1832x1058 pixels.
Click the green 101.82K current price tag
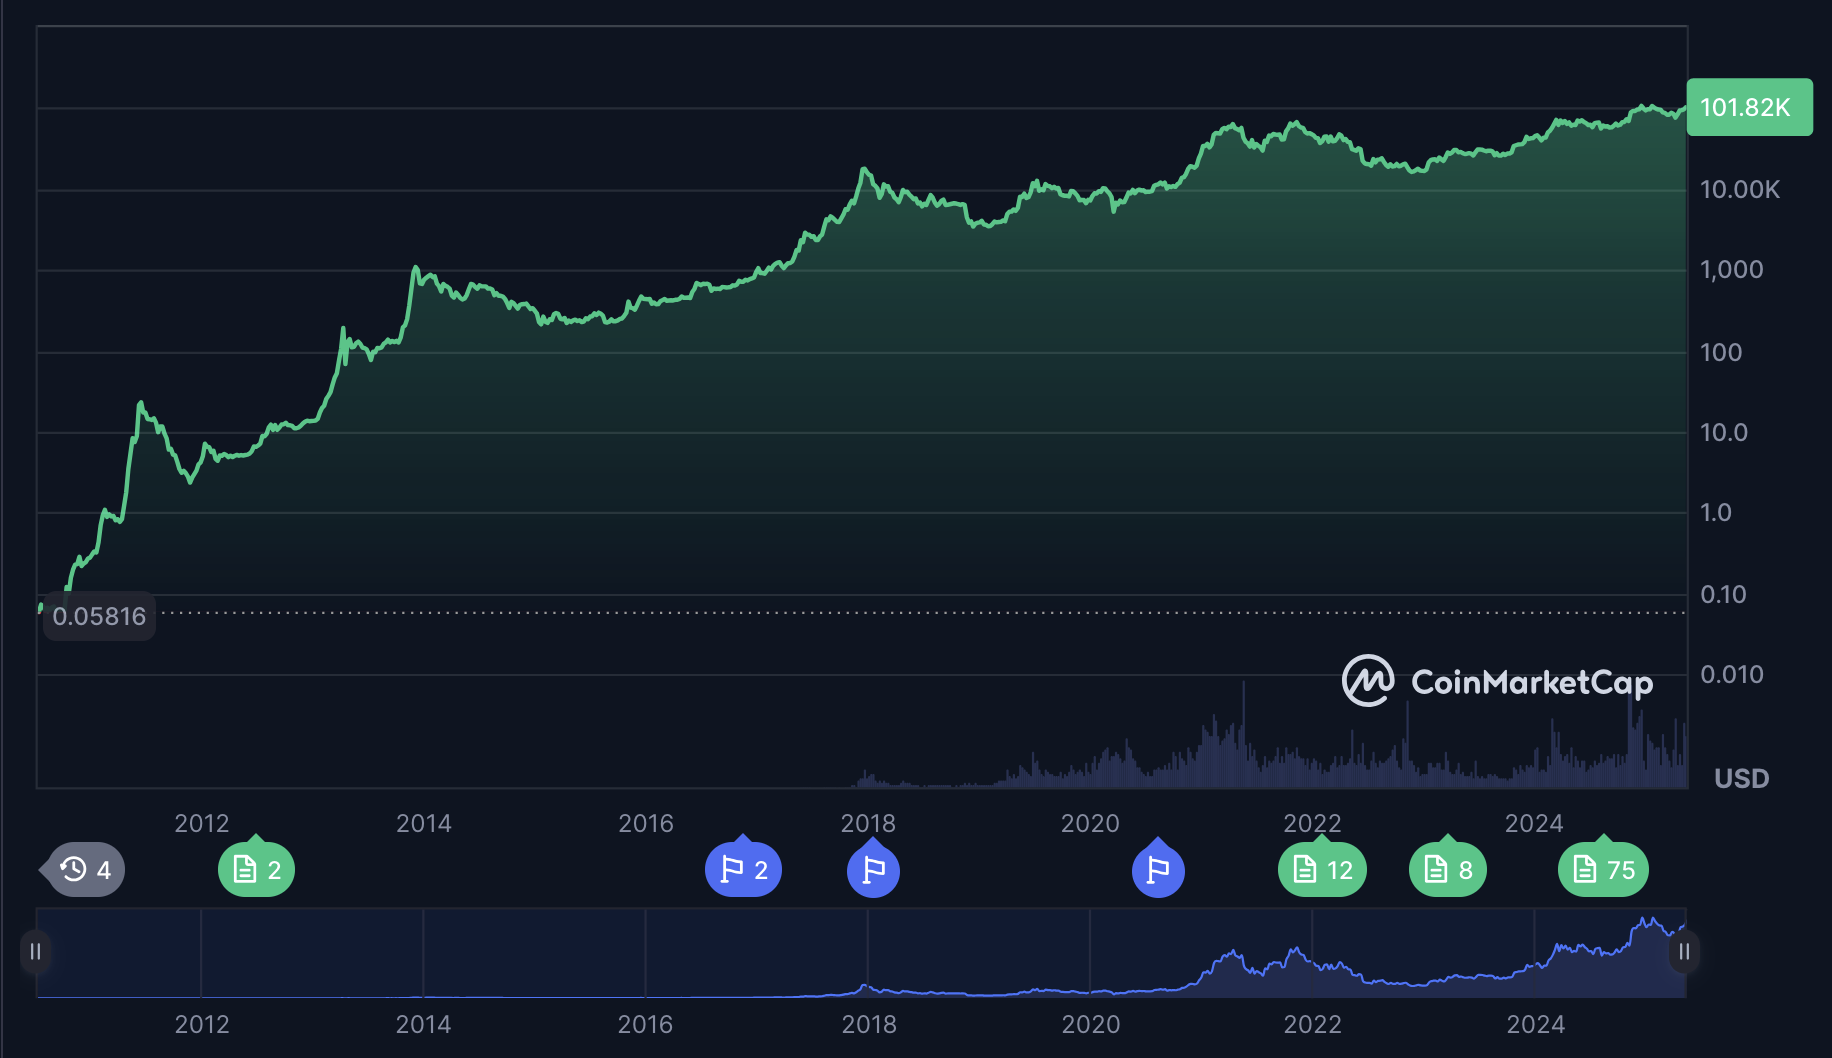pyautogui.click(x=1748, y=107)
